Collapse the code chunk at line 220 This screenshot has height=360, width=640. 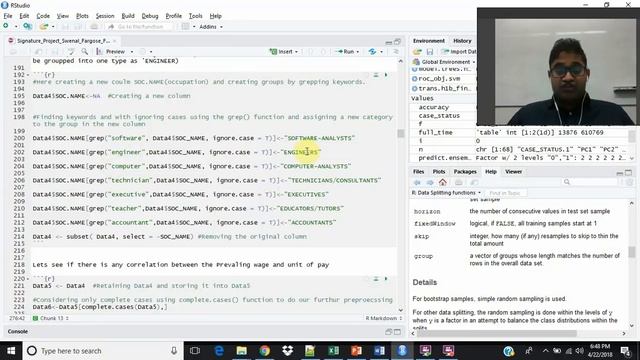(28, 279)
